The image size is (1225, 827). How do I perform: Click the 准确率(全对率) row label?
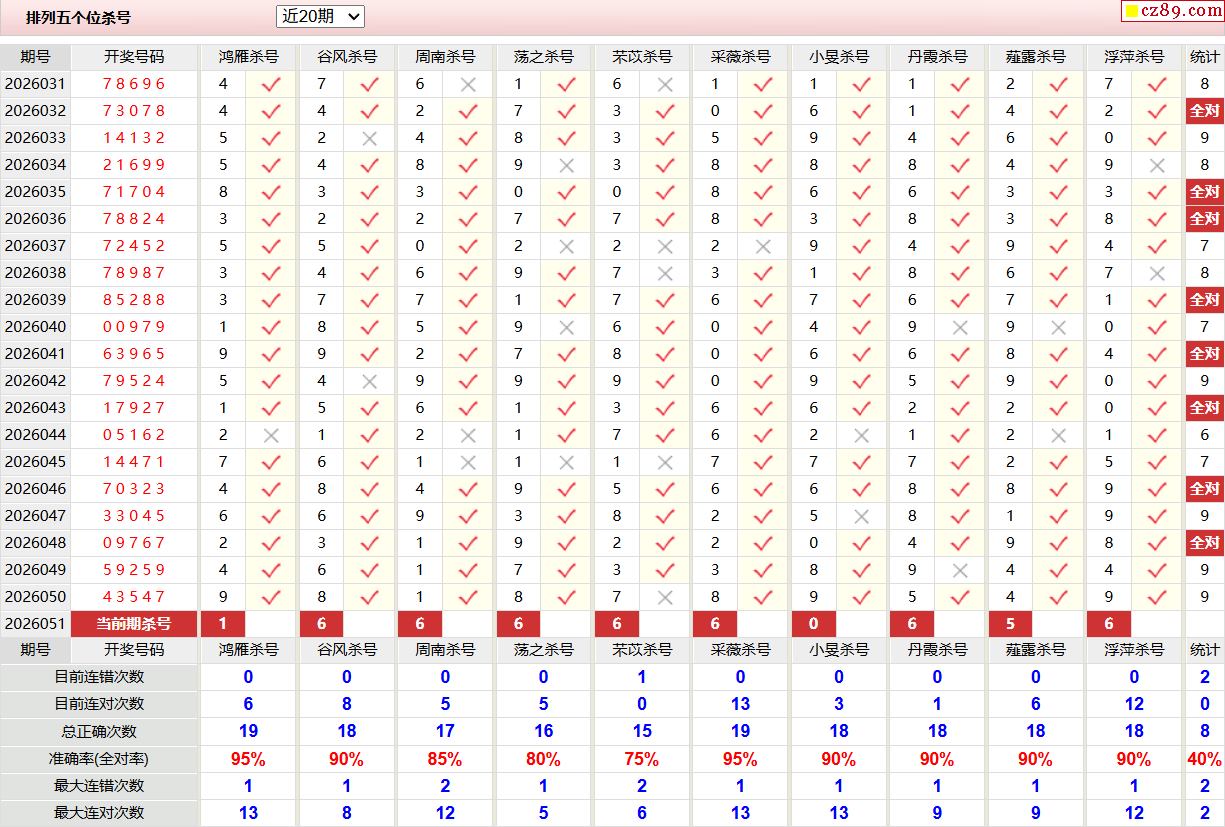click(99, 759)
